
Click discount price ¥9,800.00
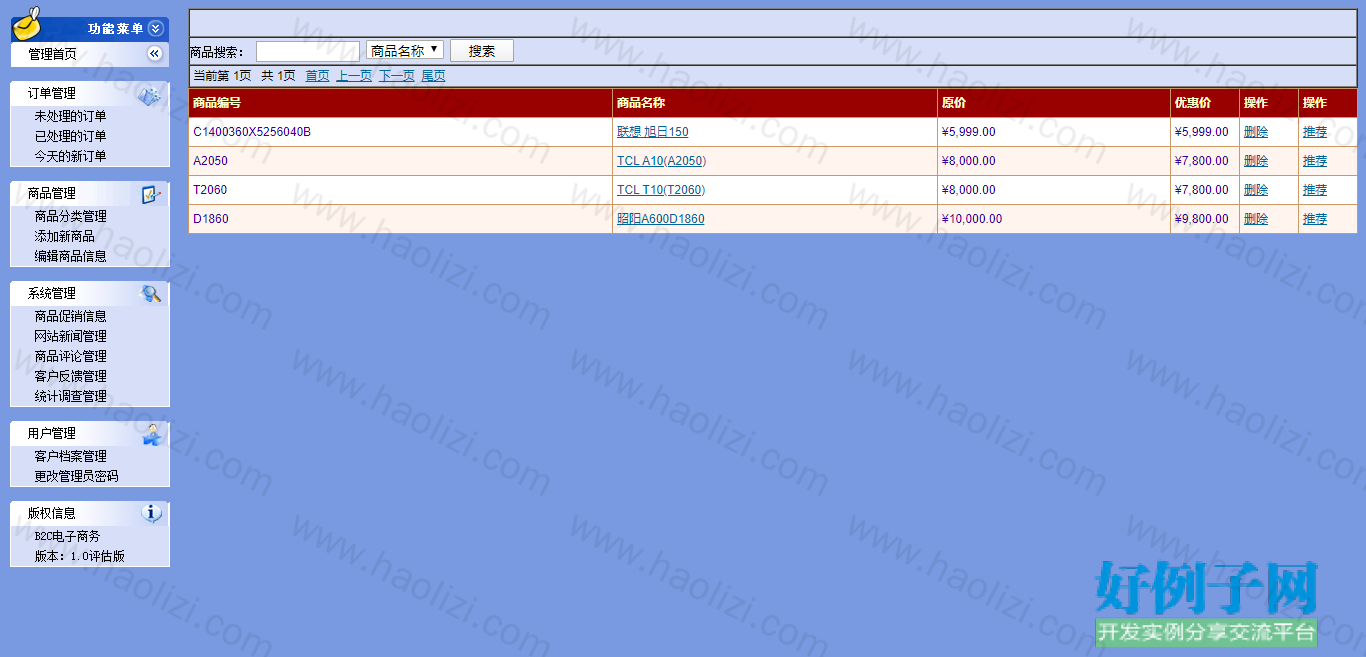pos(1202,219)
